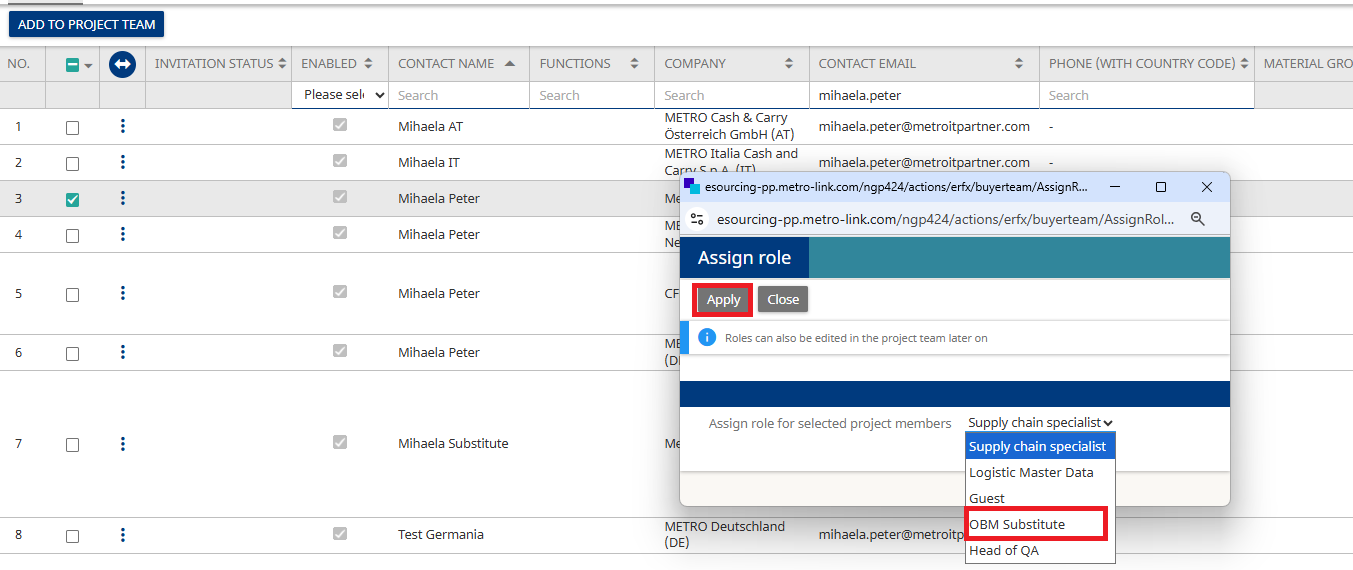Viewport: 1353px width, 570px height.
Task: Click the Add To Project Team button
Action: pos(86,24)
